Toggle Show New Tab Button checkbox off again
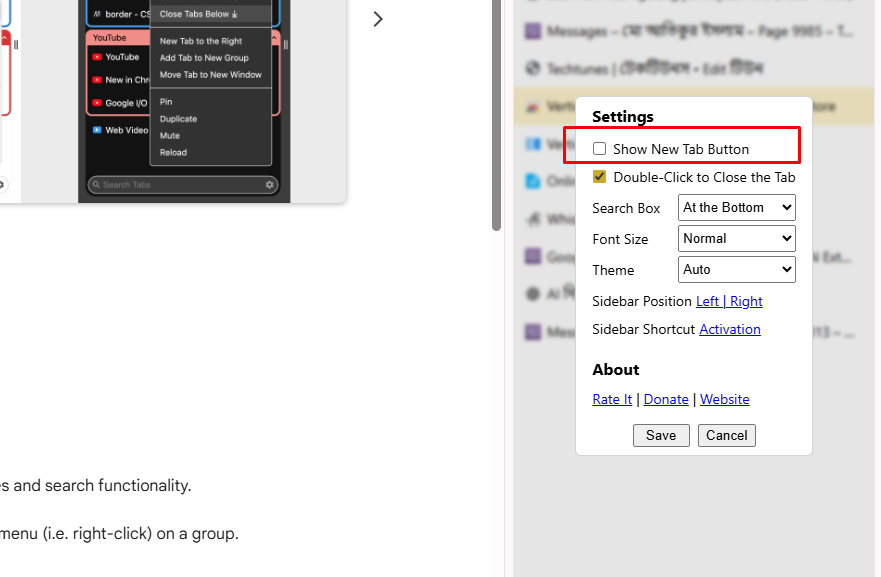881x577 pixels. click(599, 147)
